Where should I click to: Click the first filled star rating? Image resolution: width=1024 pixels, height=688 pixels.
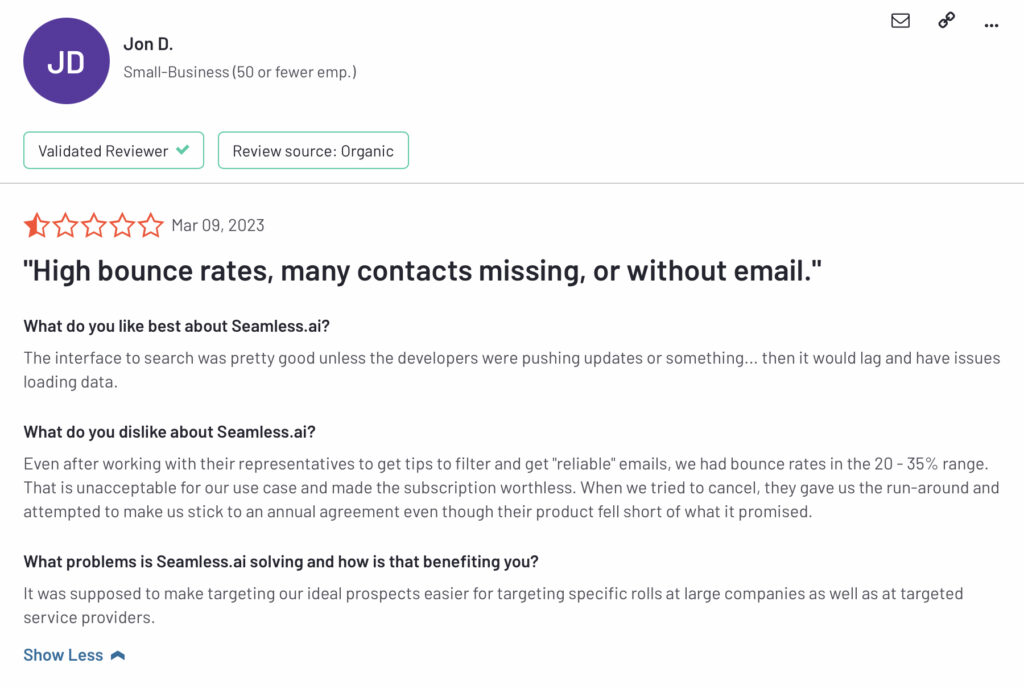[x=37, y=225]
